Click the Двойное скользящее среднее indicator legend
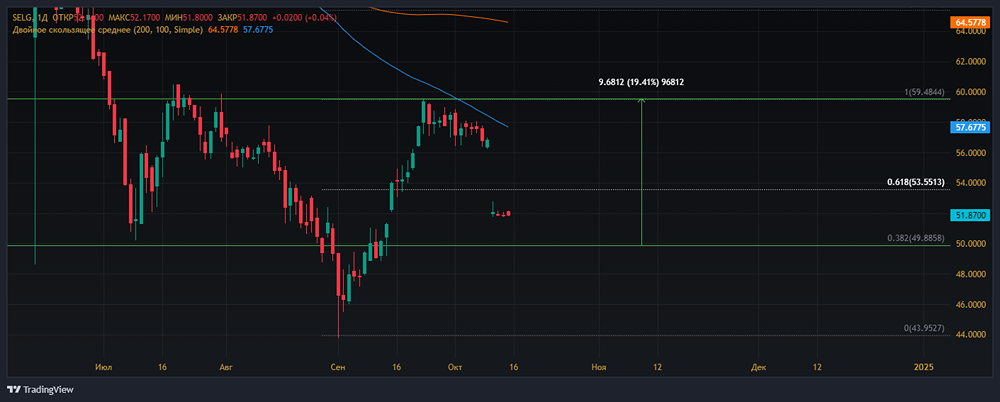The height and width of the screenshot is (402, 1000). [108, 29]
